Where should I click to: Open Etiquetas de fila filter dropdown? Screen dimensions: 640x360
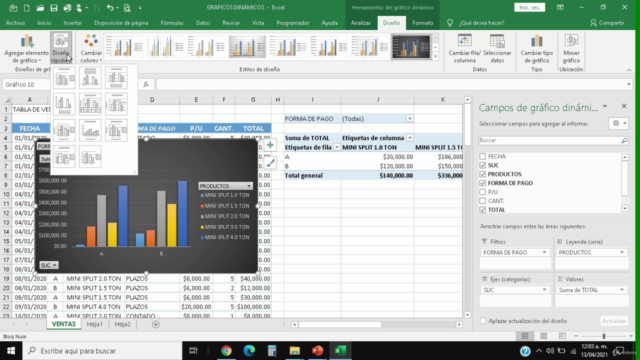(337, 147)
